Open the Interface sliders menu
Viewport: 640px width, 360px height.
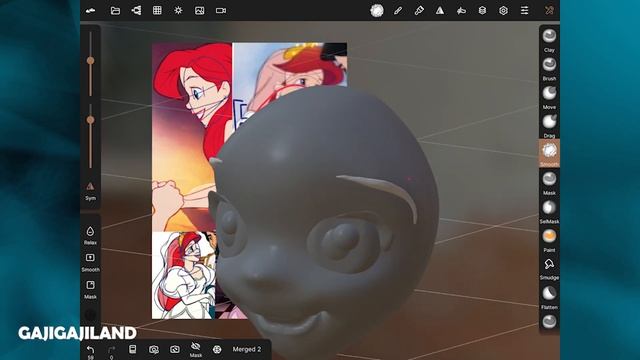tap(524, 11)
